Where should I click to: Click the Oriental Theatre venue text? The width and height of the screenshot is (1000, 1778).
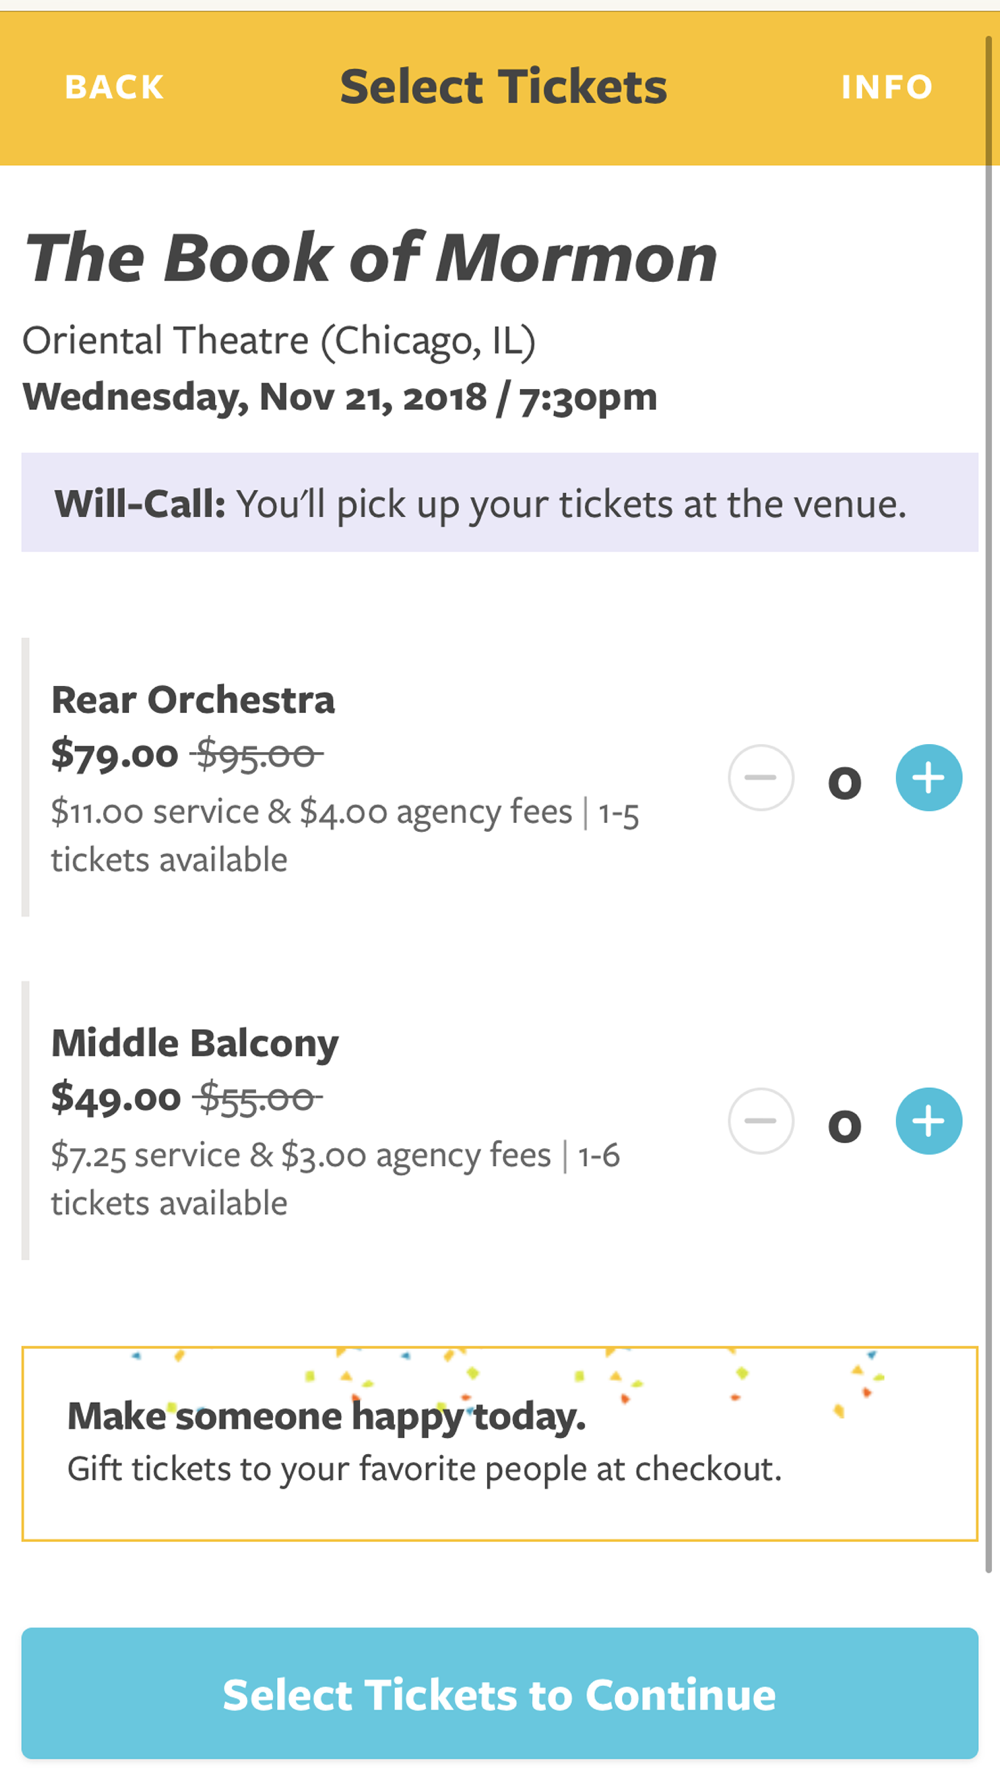click(x=279, y=341)
